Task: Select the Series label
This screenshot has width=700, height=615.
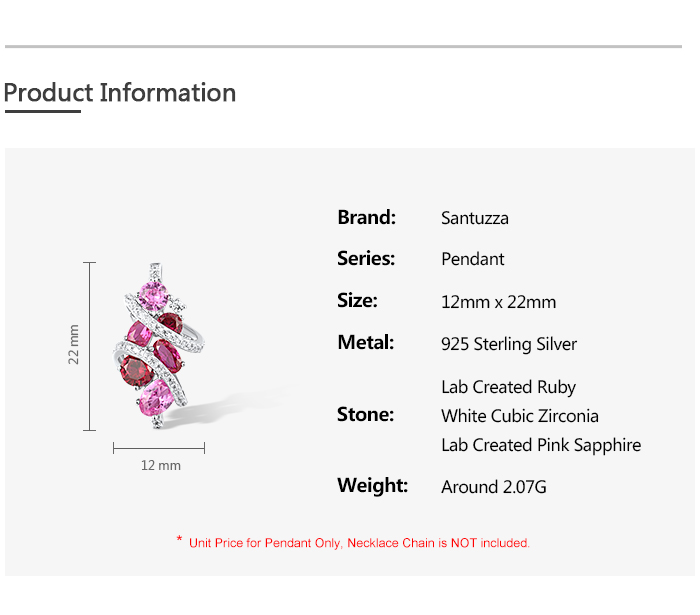Action: 366,258
